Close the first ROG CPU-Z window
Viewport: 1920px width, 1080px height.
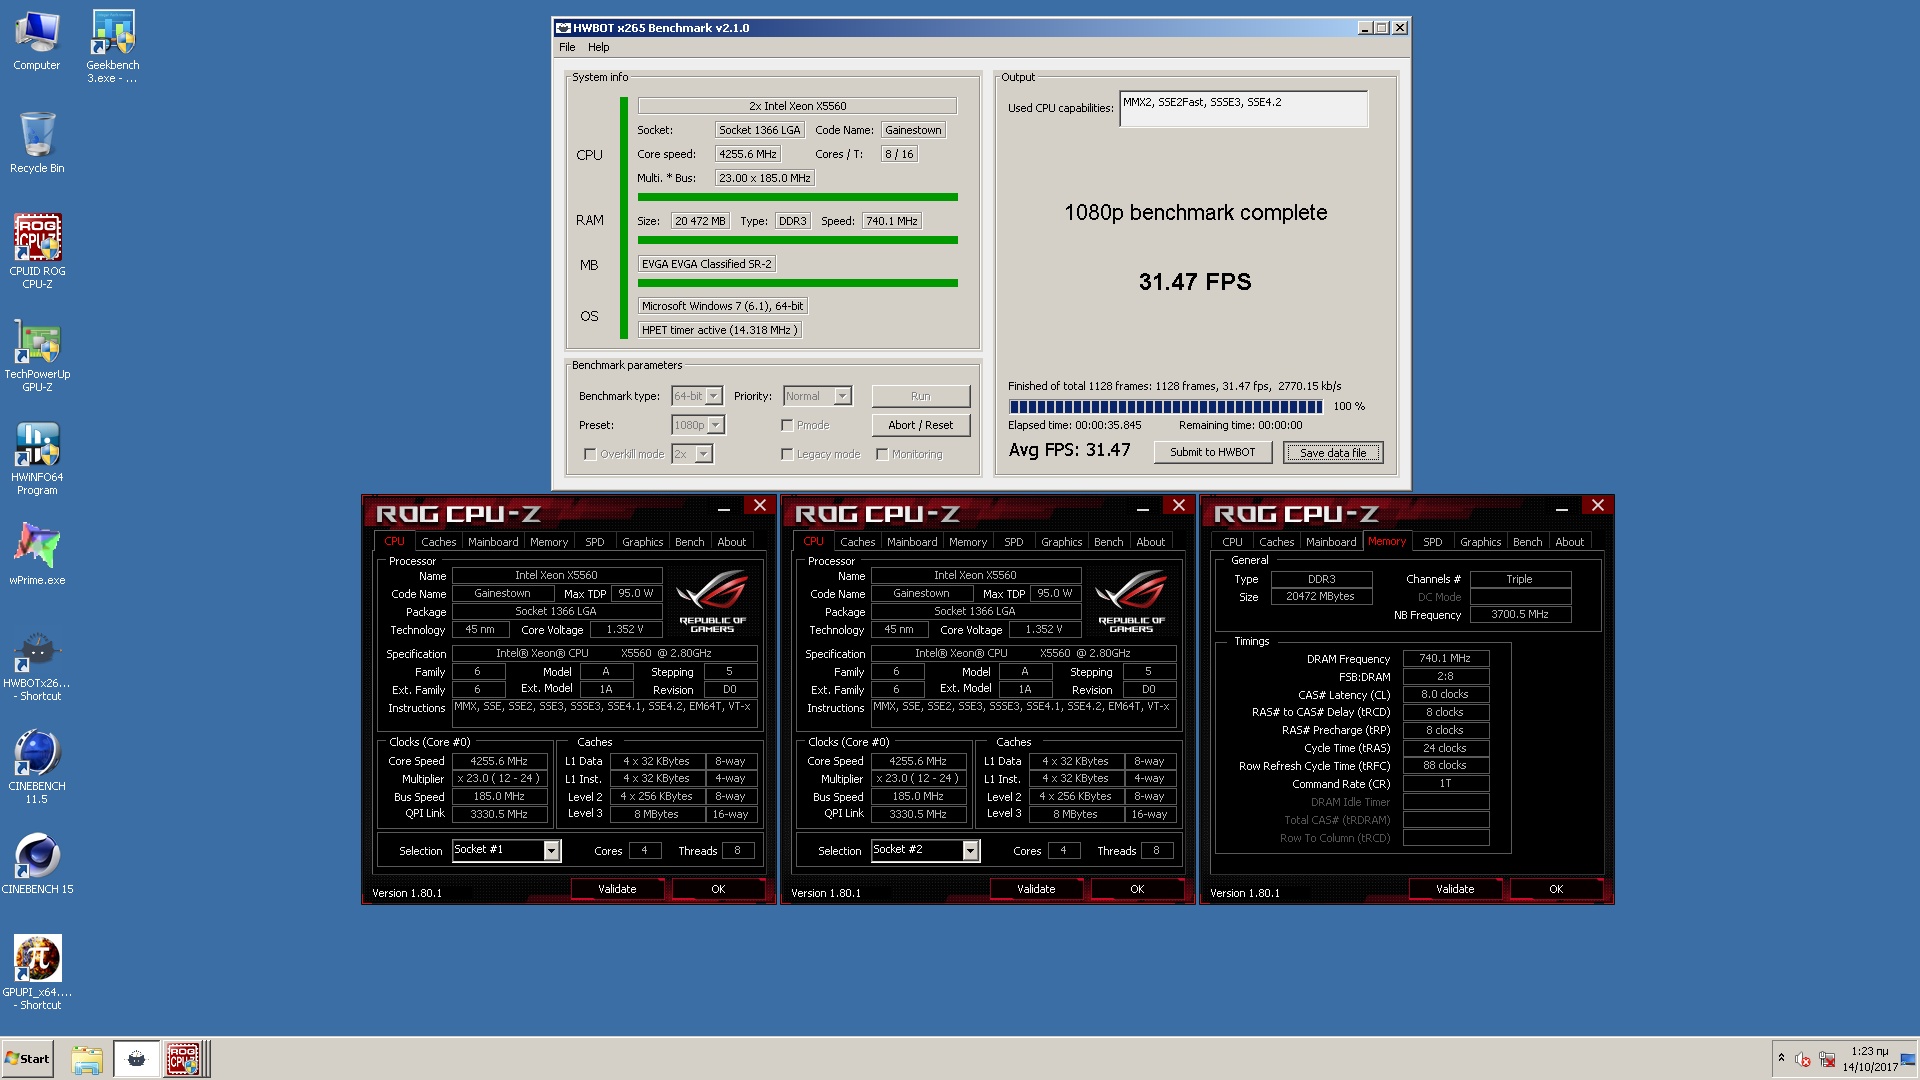[760, 506]
